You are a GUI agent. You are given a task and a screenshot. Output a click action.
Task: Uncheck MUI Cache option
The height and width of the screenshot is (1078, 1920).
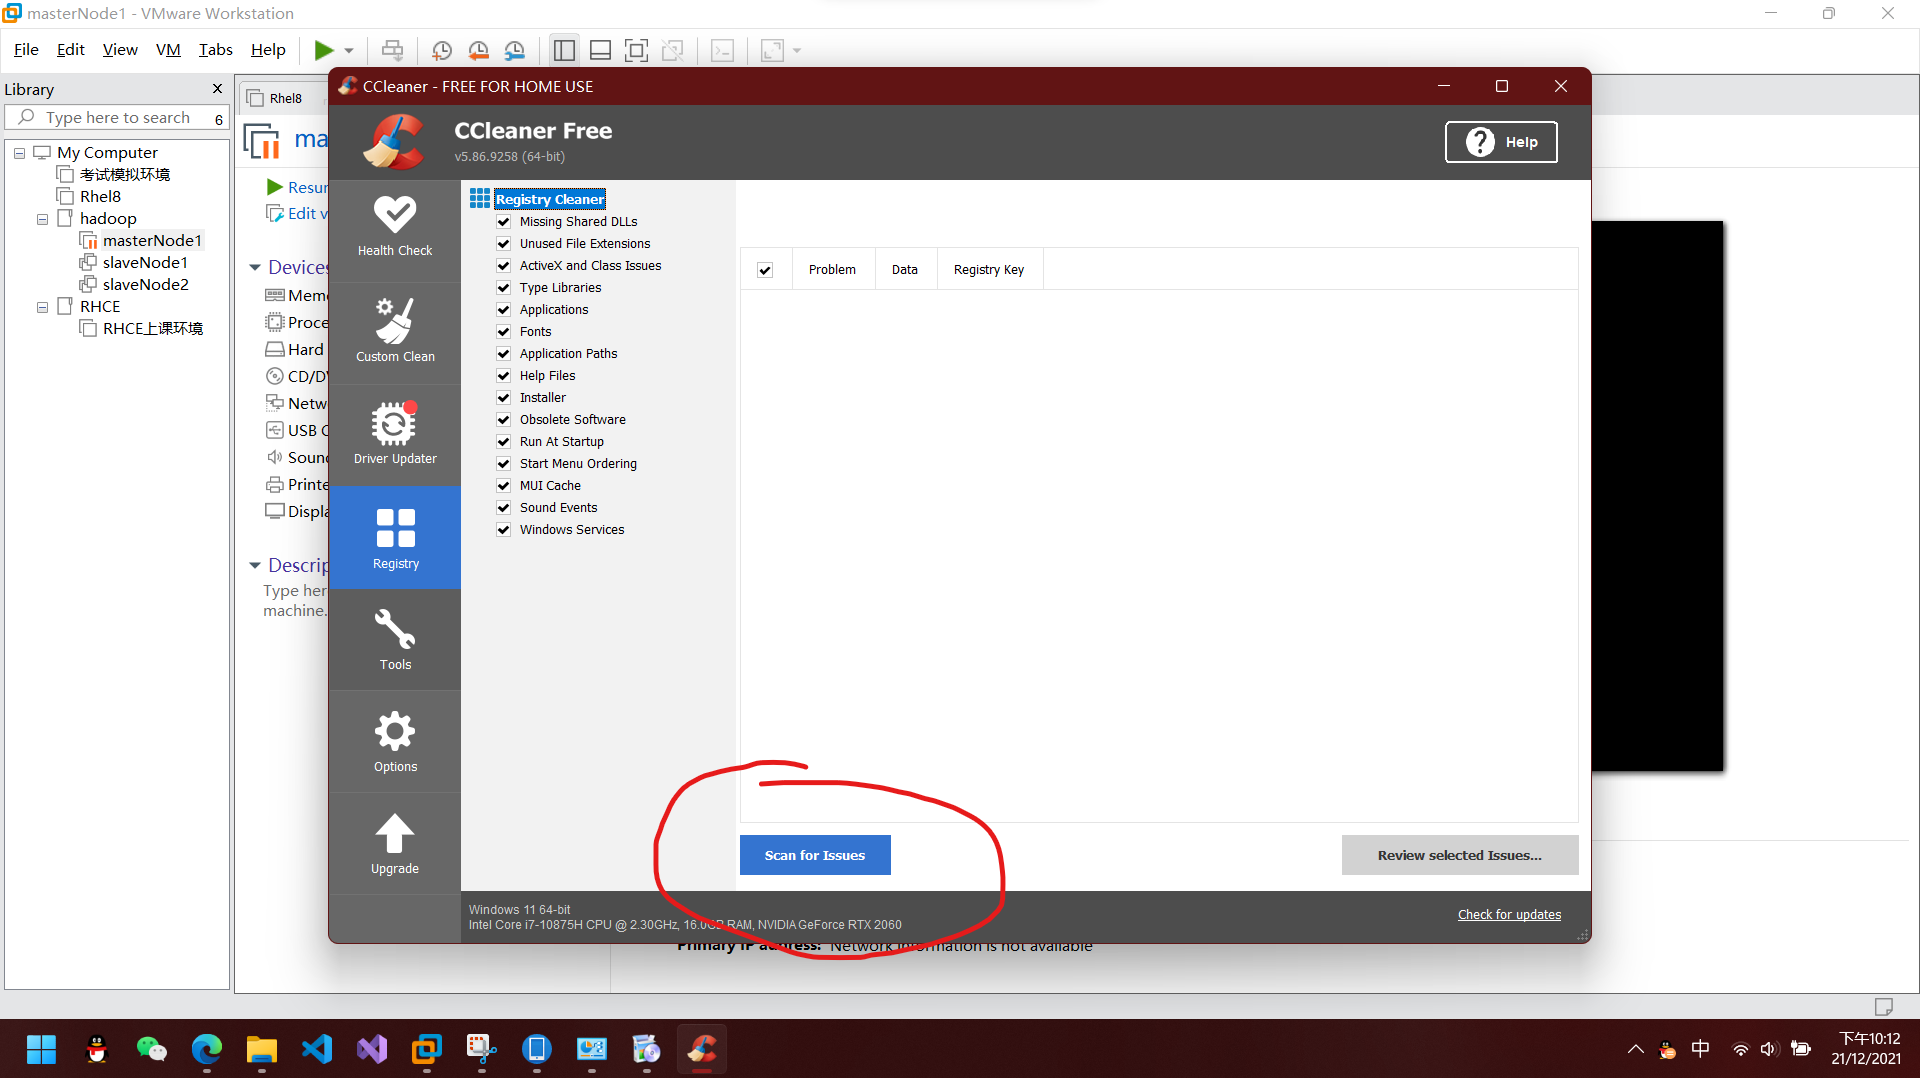tap(504, 485)
